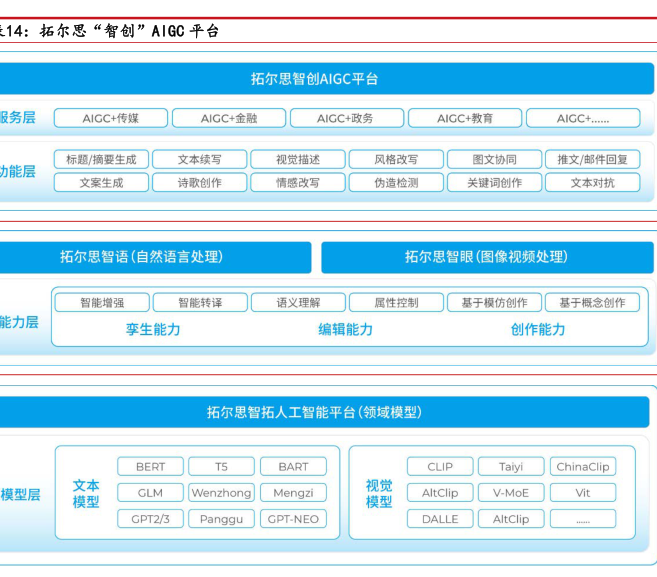Click the ChinaClip model box
Viewport: 657px width, 577px height.
(x=583, y=466)
